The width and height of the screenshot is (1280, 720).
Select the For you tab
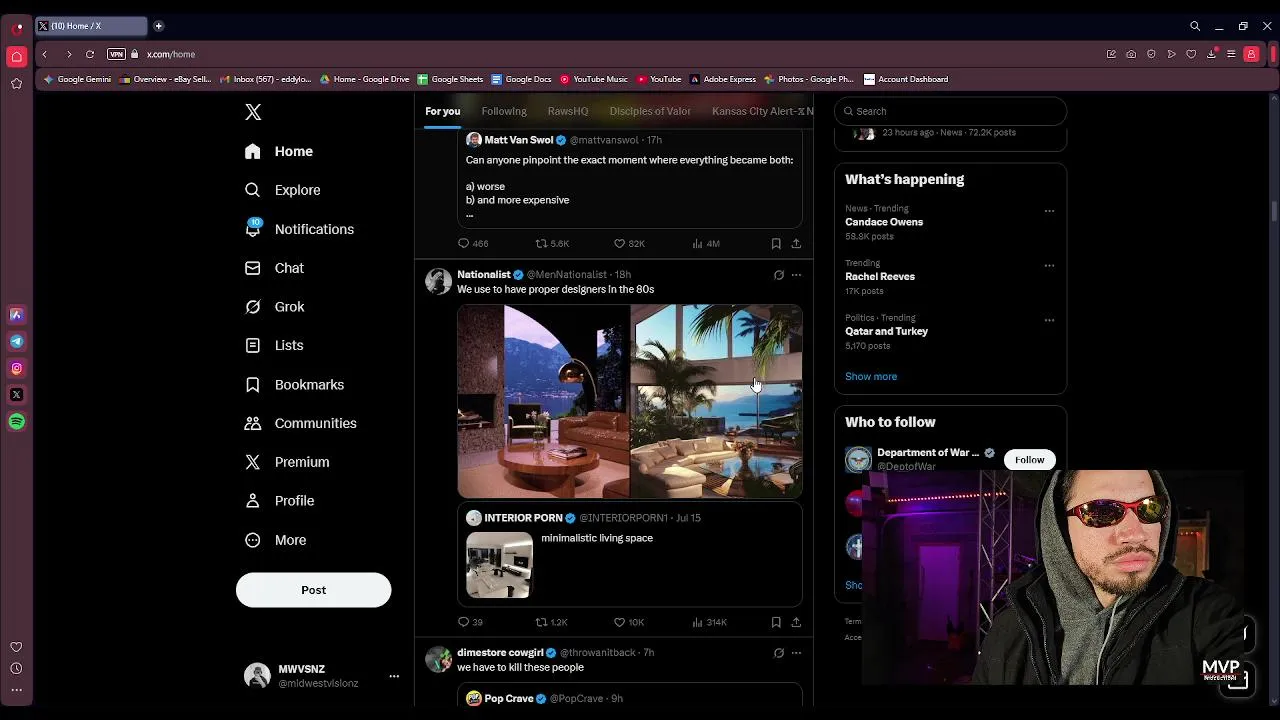pos(443,111)
